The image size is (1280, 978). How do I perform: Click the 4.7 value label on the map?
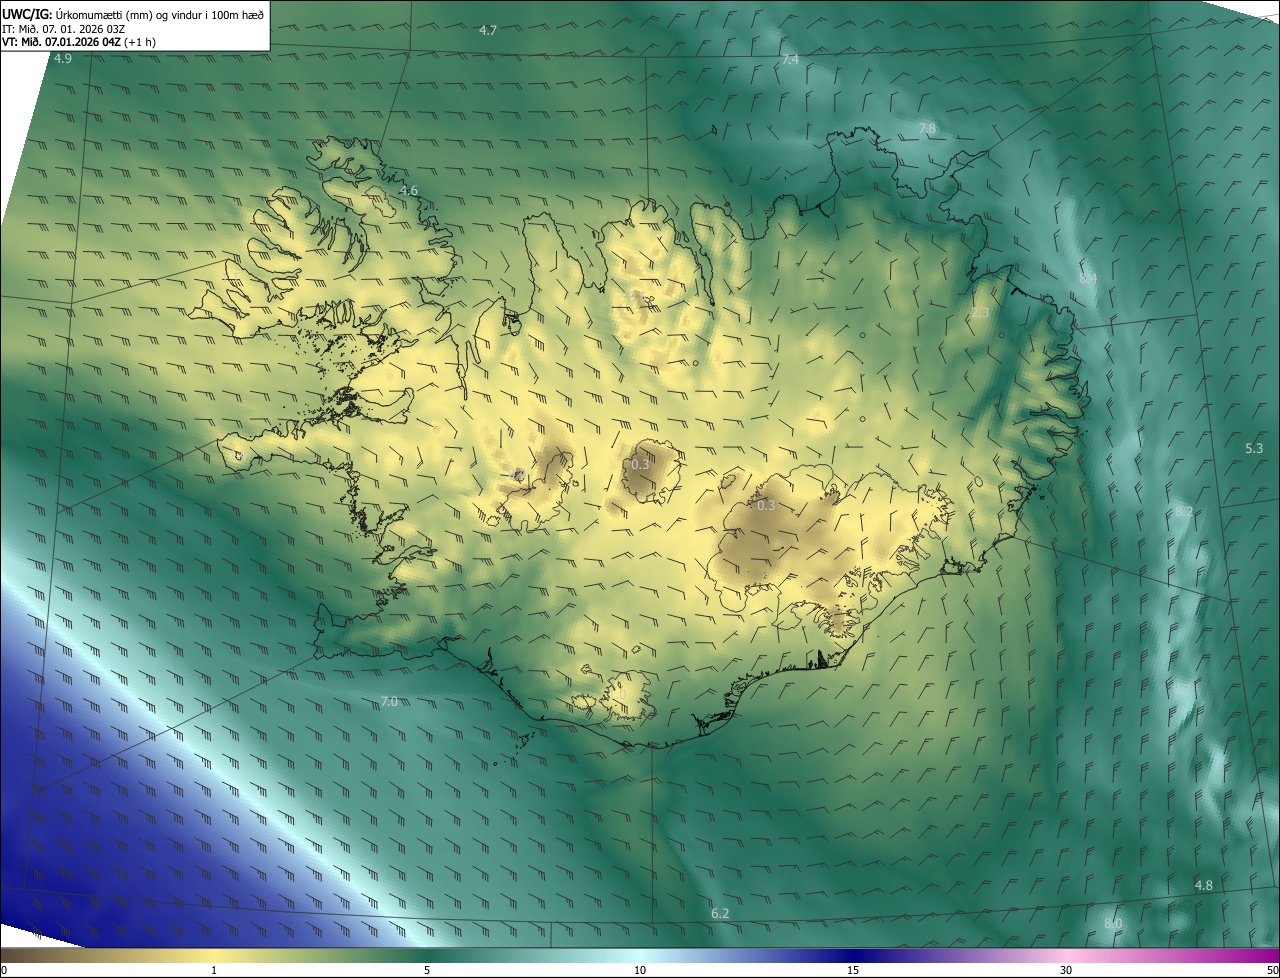click(488, 31)
